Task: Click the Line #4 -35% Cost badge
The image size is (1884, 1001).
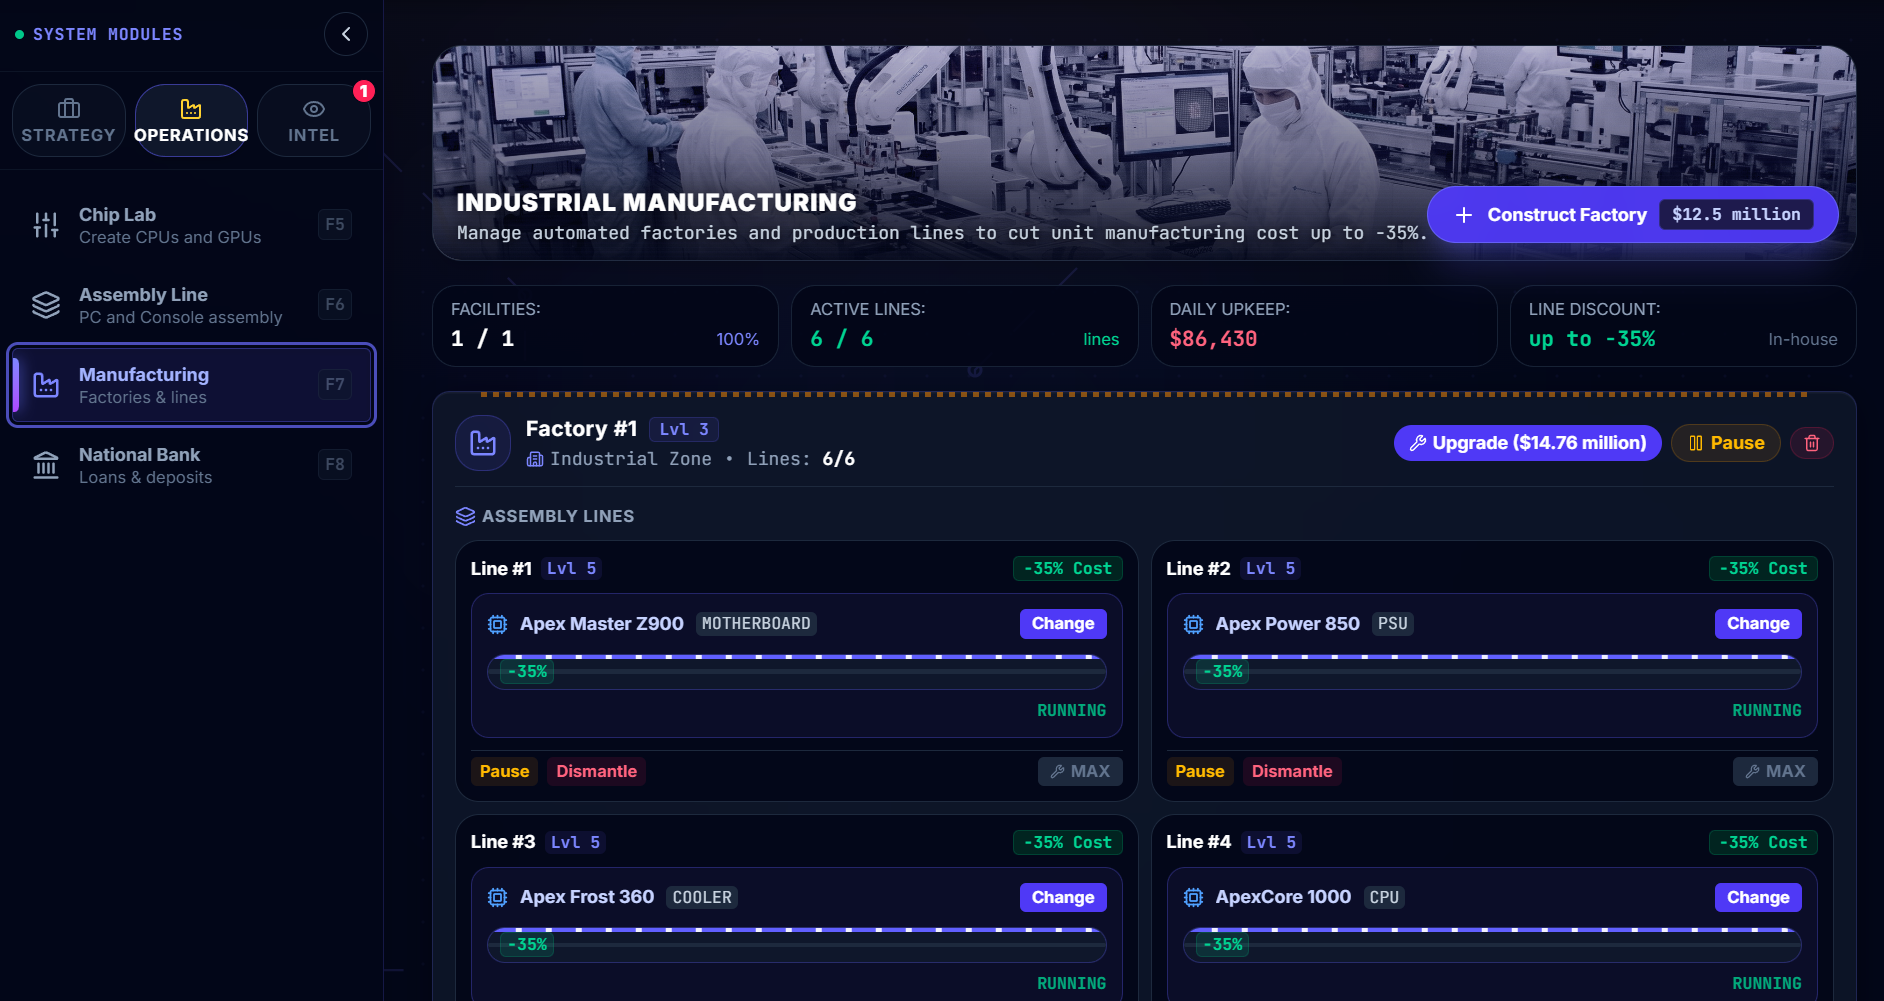Action: coord(1763,842)
